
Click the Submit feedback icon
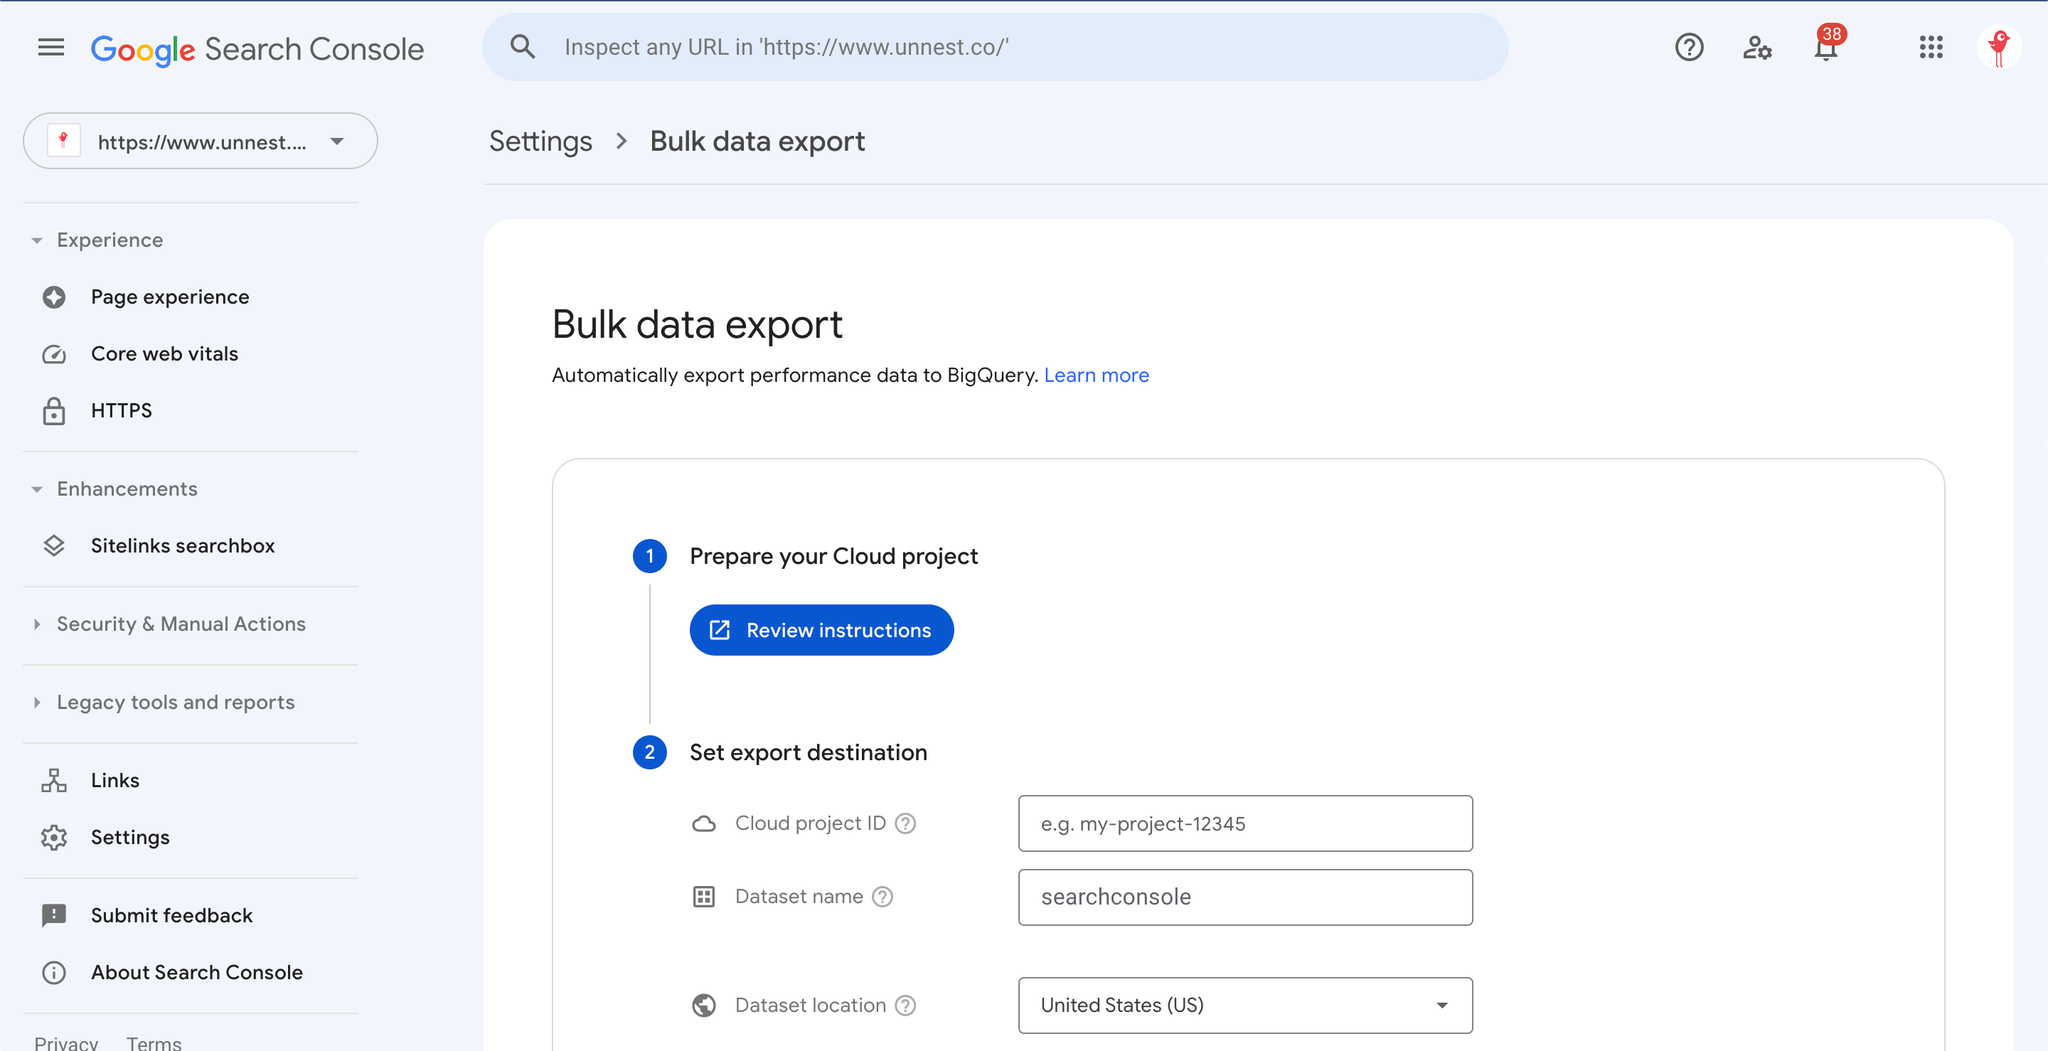point(54,916)
